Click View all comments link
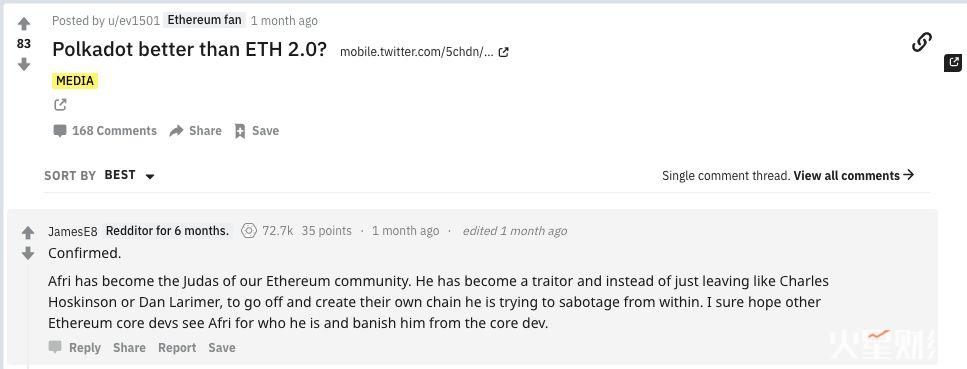This screenshot has width=967, height=369. 854,175
